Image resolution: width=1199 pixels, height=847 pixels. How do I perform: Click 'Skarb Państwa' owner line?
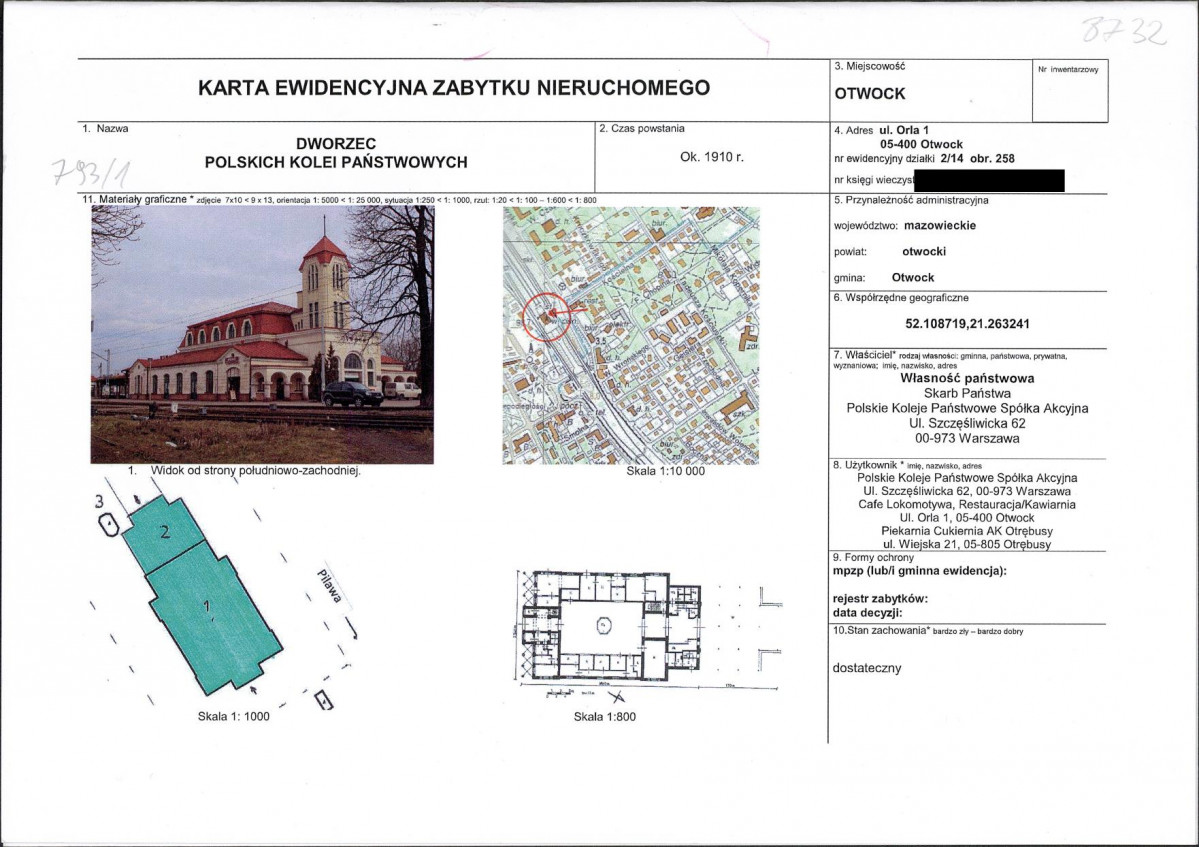[967, 393]
